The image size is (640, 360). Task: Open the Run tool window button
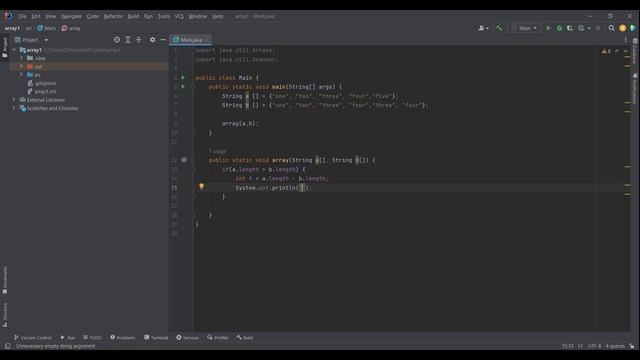[x=68, y=338]
